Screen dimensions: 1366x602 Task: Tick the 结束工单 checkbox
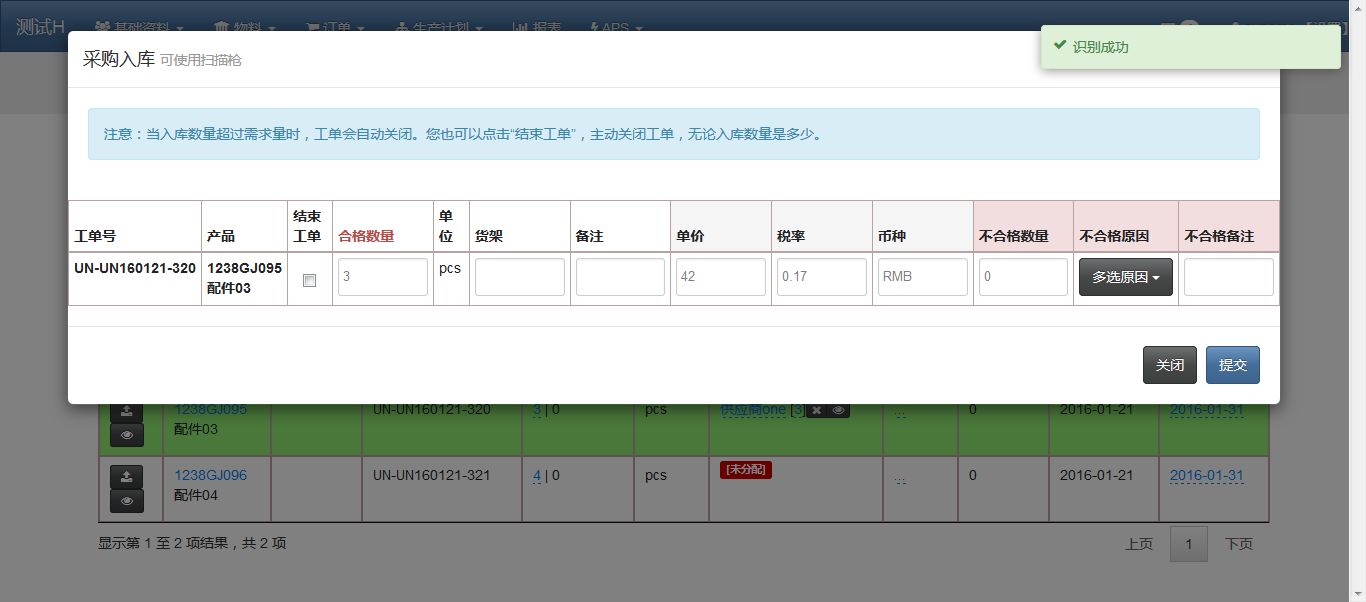pyautogui.click(x=309, y=280)
